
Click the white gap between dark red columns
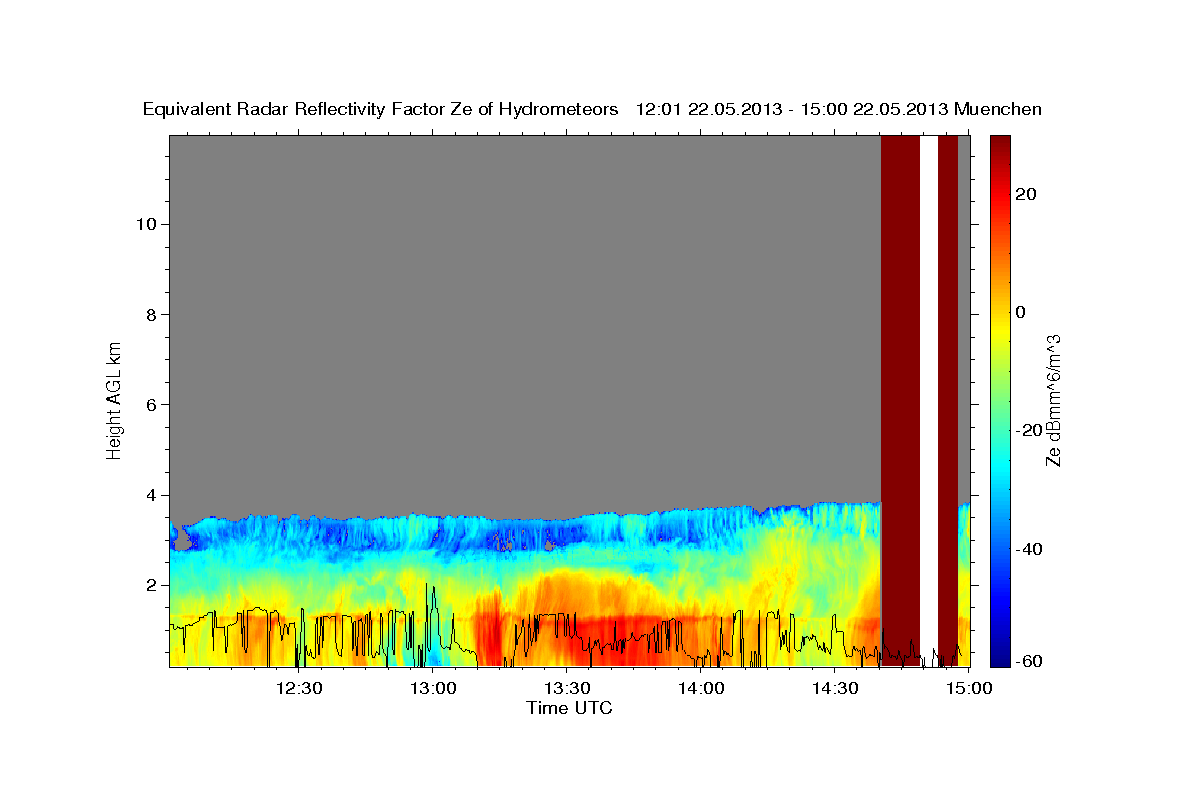[x=928, y=400]
